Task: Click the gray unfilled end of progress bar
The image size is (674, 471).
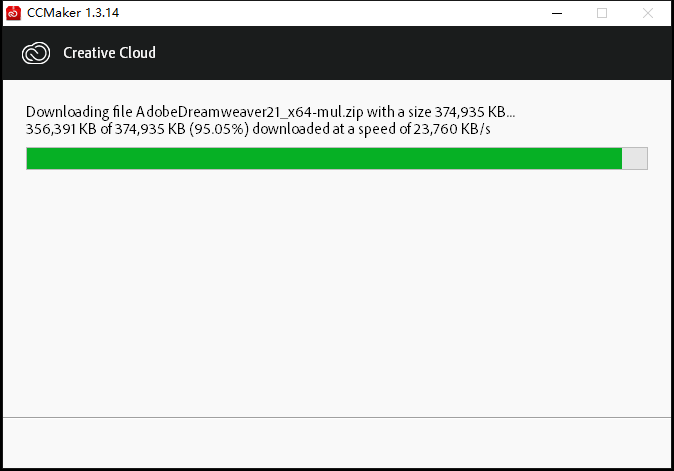Action: click(x=635, y=158)
